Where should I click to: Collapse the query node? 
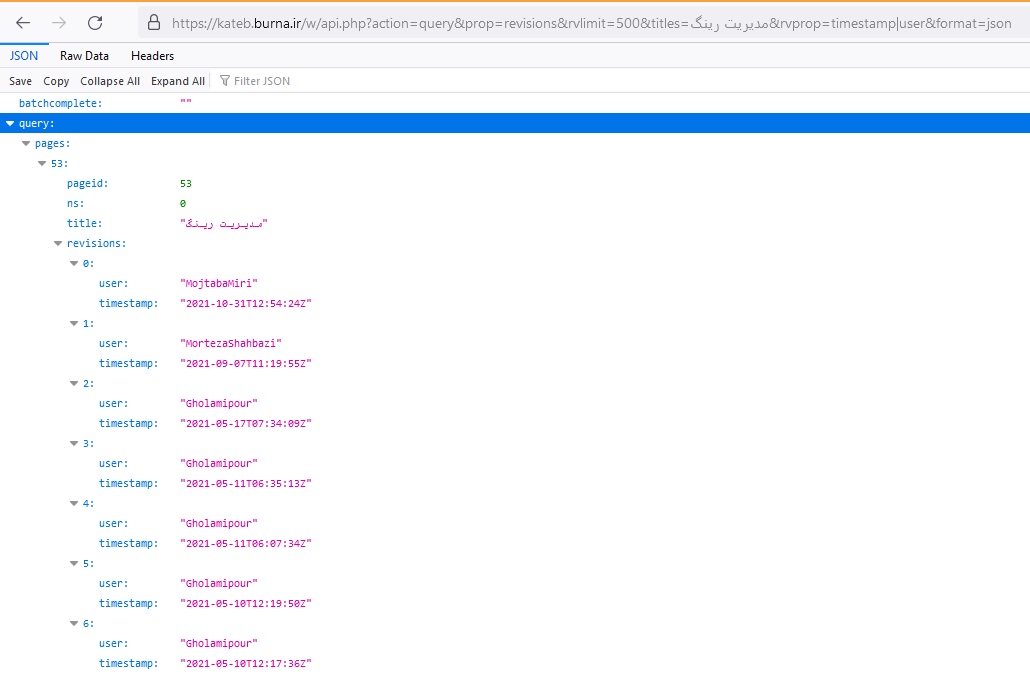tap(10, 123)
